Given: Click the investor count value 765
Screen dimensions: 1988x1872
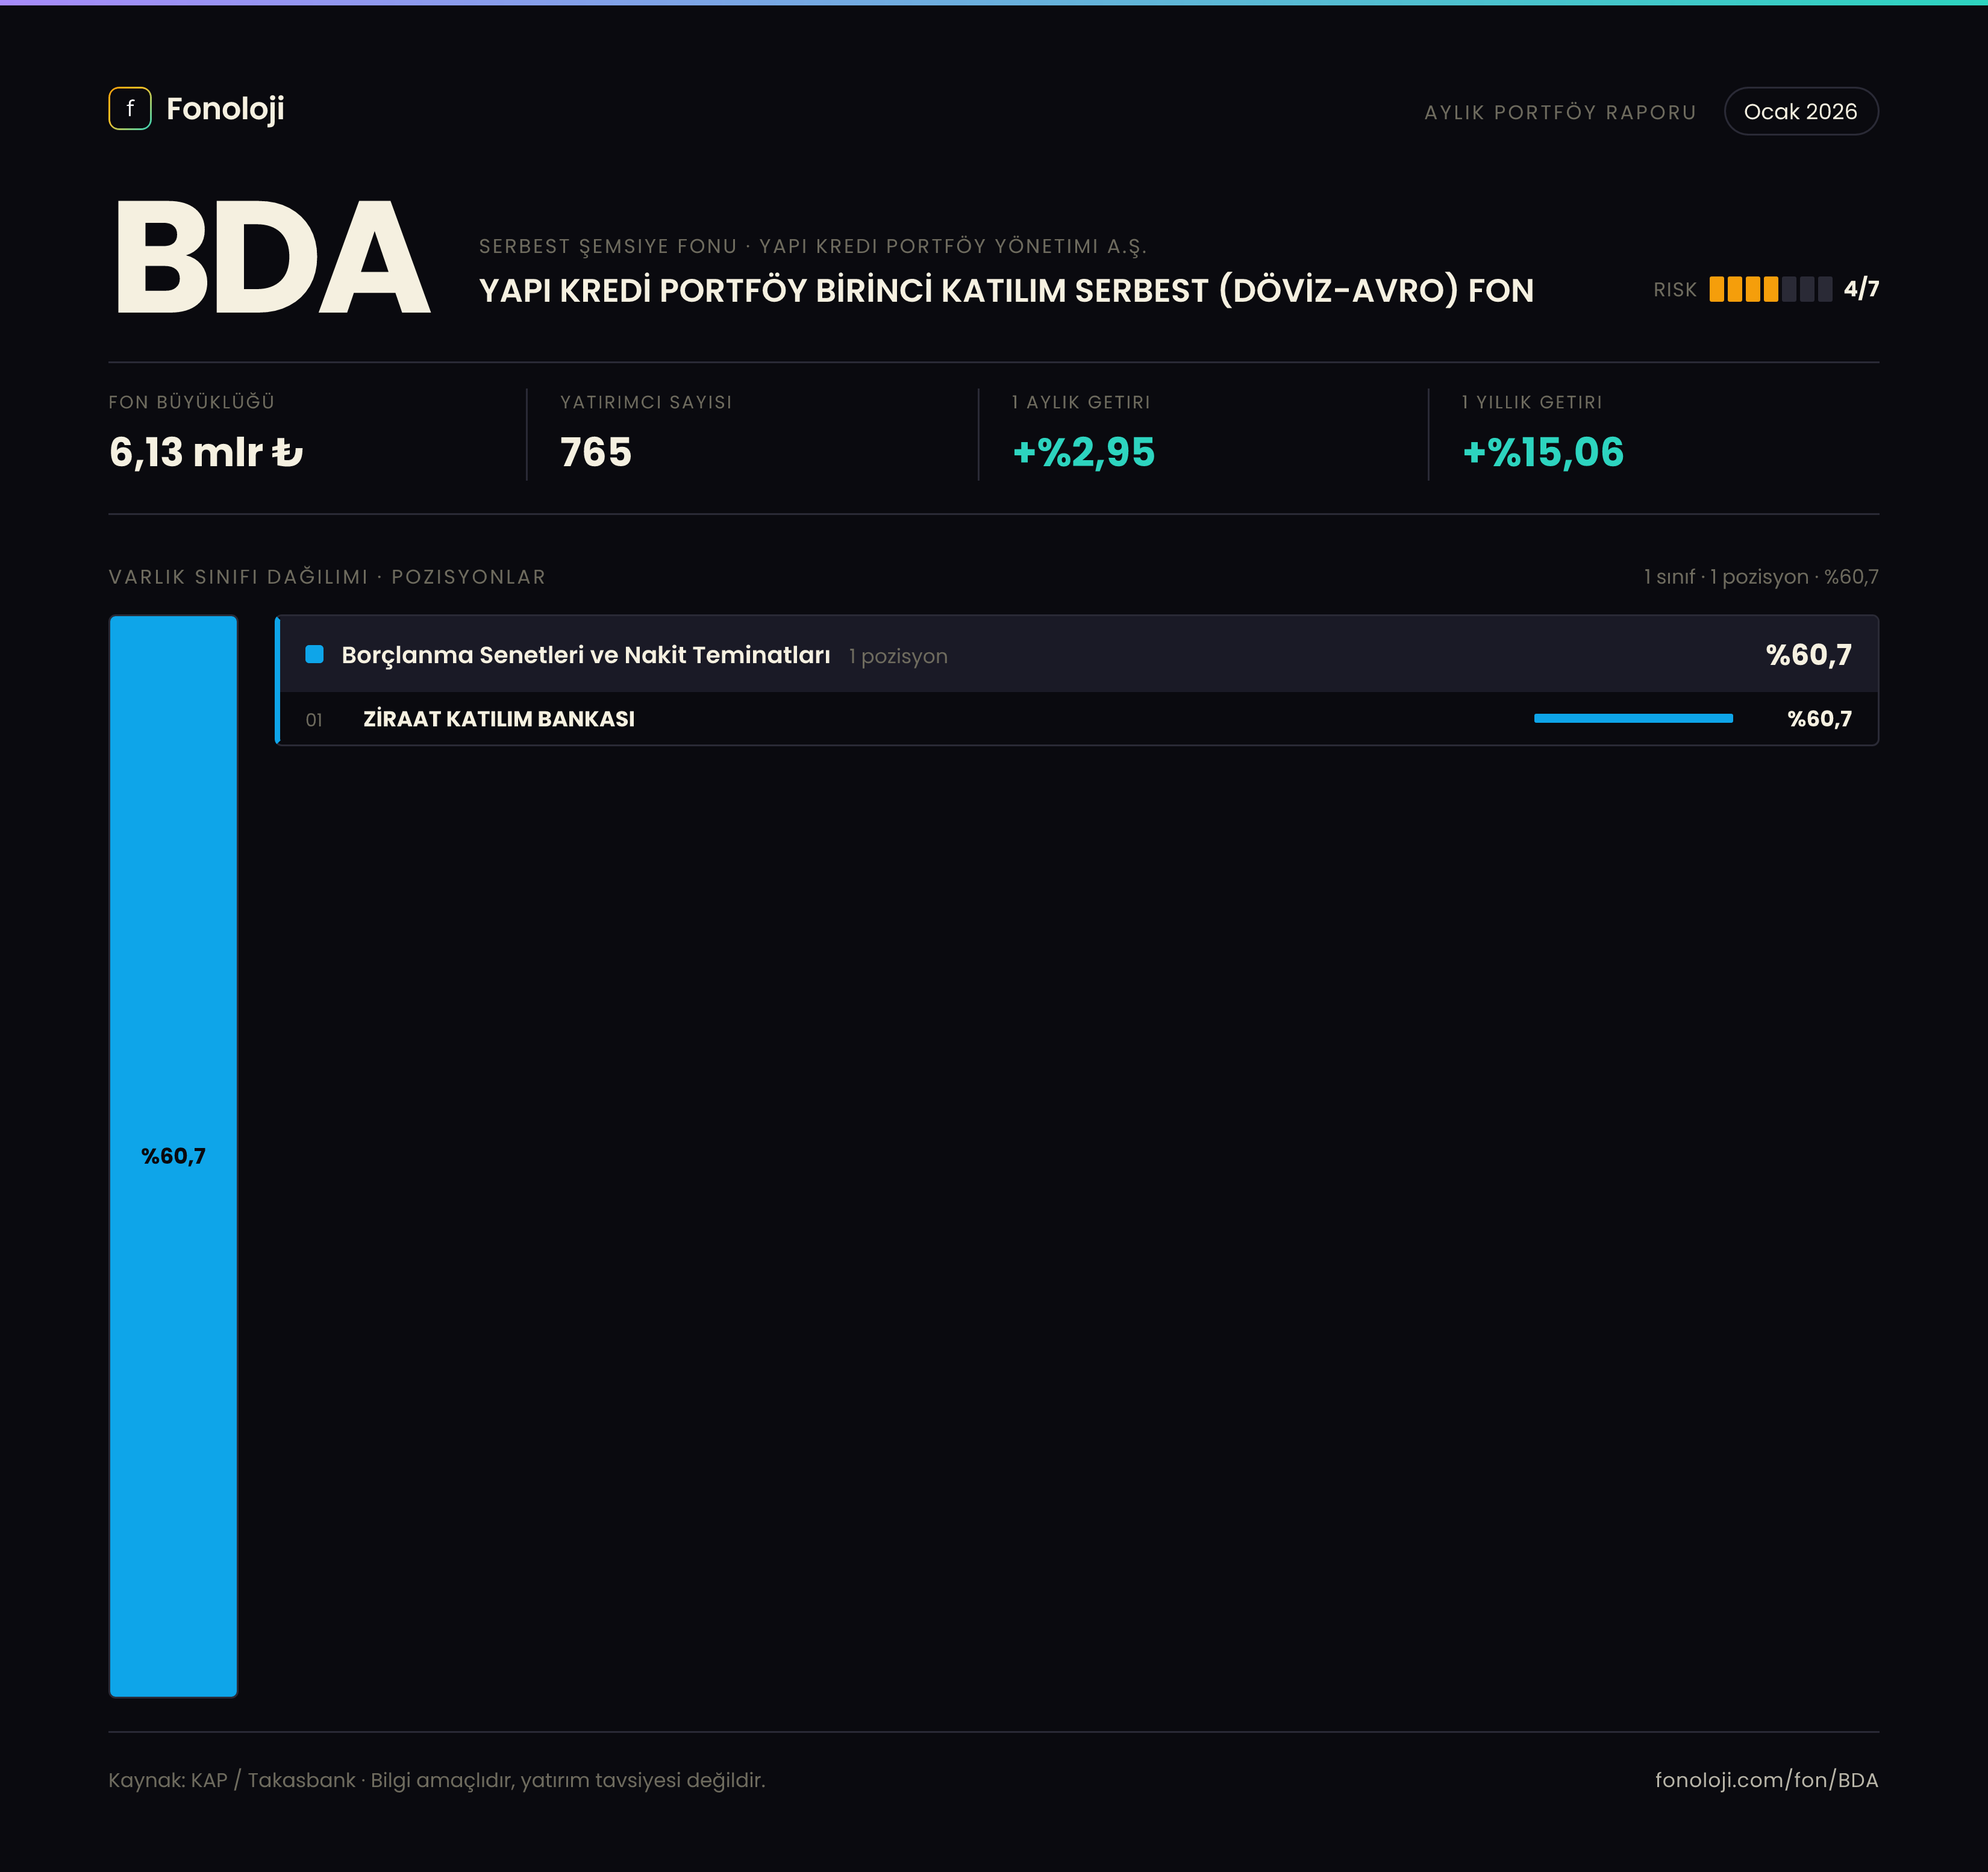Looking at the screenshot, I should [x=596, y=452].
